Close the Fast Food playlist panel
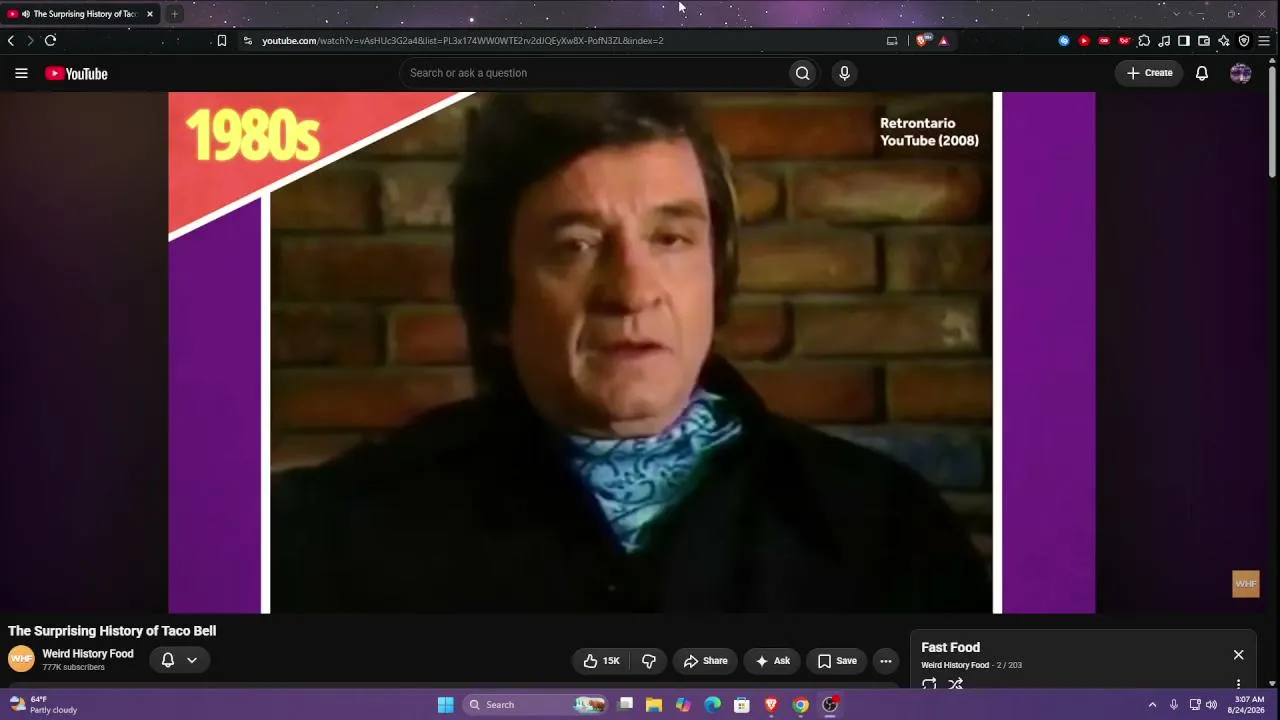Screen dimensions: 1280x720 (1238, 655)
